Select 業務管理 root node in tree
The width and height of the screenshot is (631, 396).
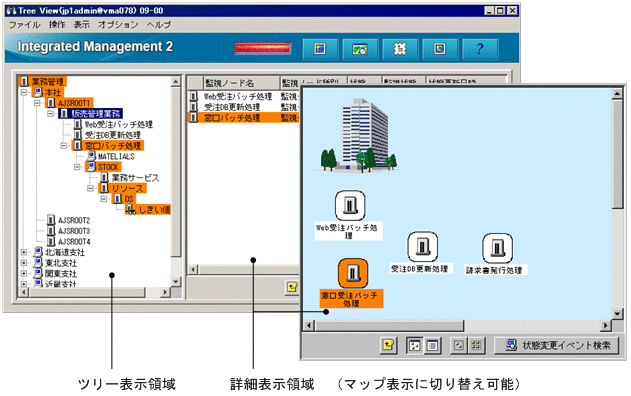[x=42, y=82]
